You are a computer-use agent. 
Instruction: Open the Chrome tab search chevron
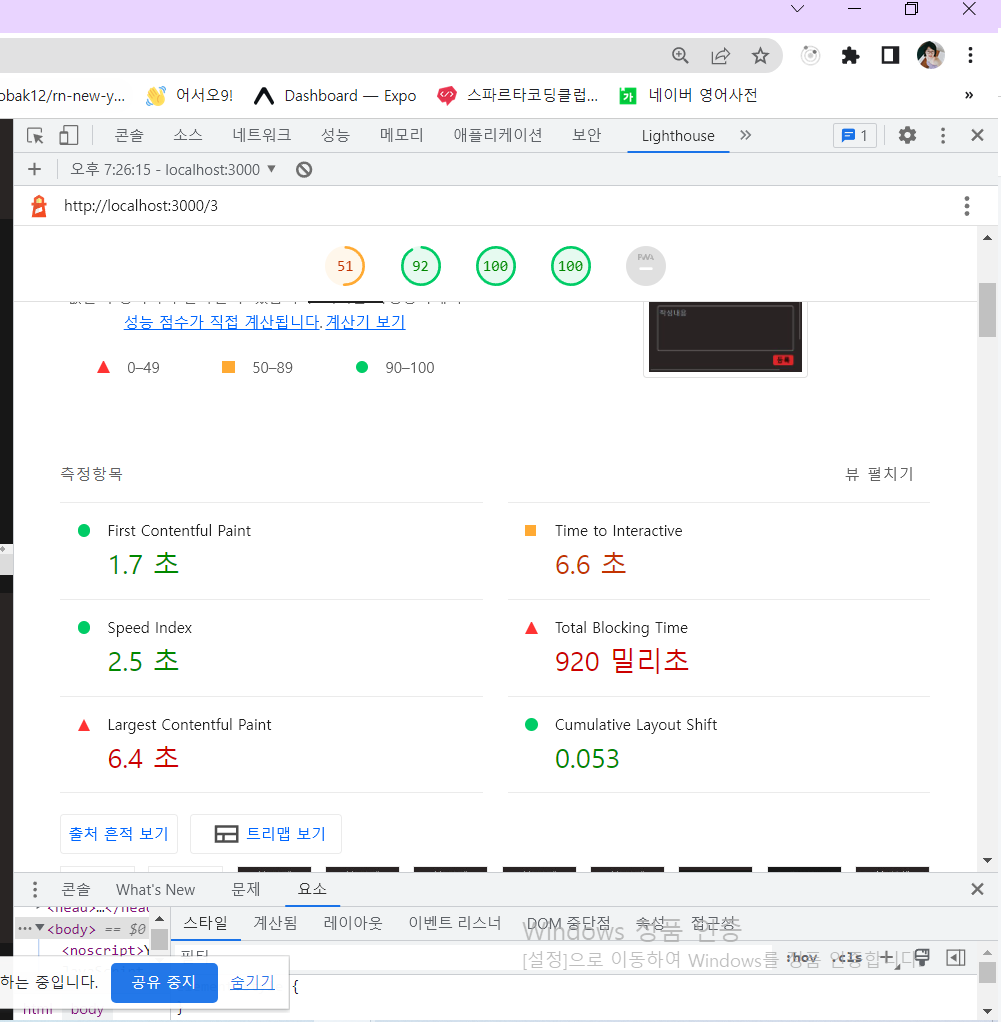(x=797, y=9)
